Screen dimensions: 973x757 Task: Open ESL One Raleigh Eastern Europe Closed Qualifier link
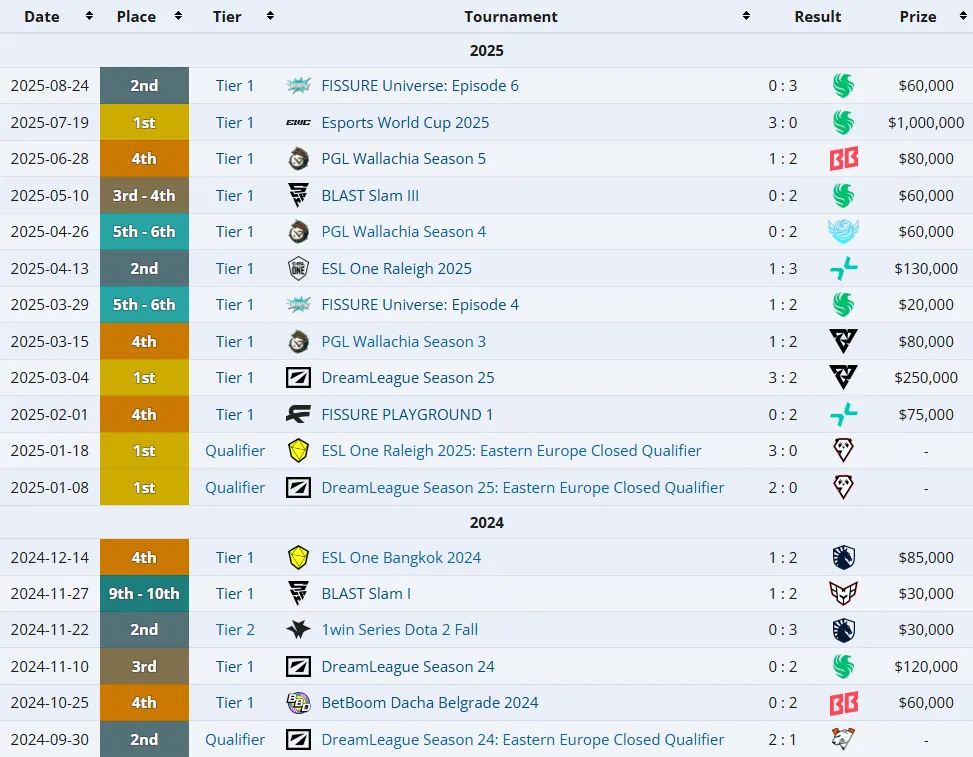[511, 451]
